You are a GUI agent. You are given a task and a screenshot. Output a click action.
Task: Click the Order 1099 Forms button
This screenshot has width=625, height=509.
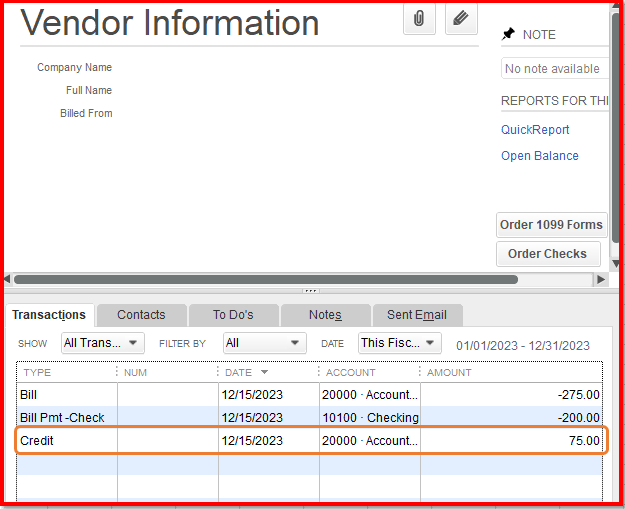[551, 225]
